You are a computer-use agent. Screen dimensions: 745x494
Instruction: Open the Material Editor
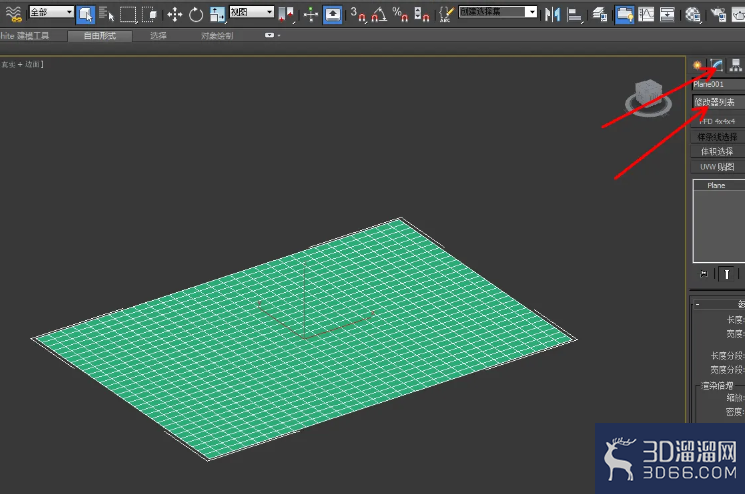(692, 14)
